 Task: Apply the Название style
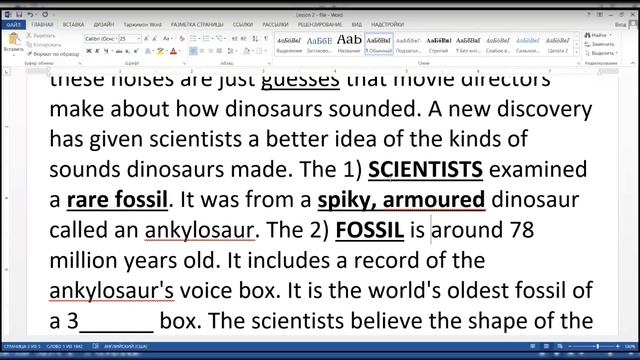pos(349,43)
